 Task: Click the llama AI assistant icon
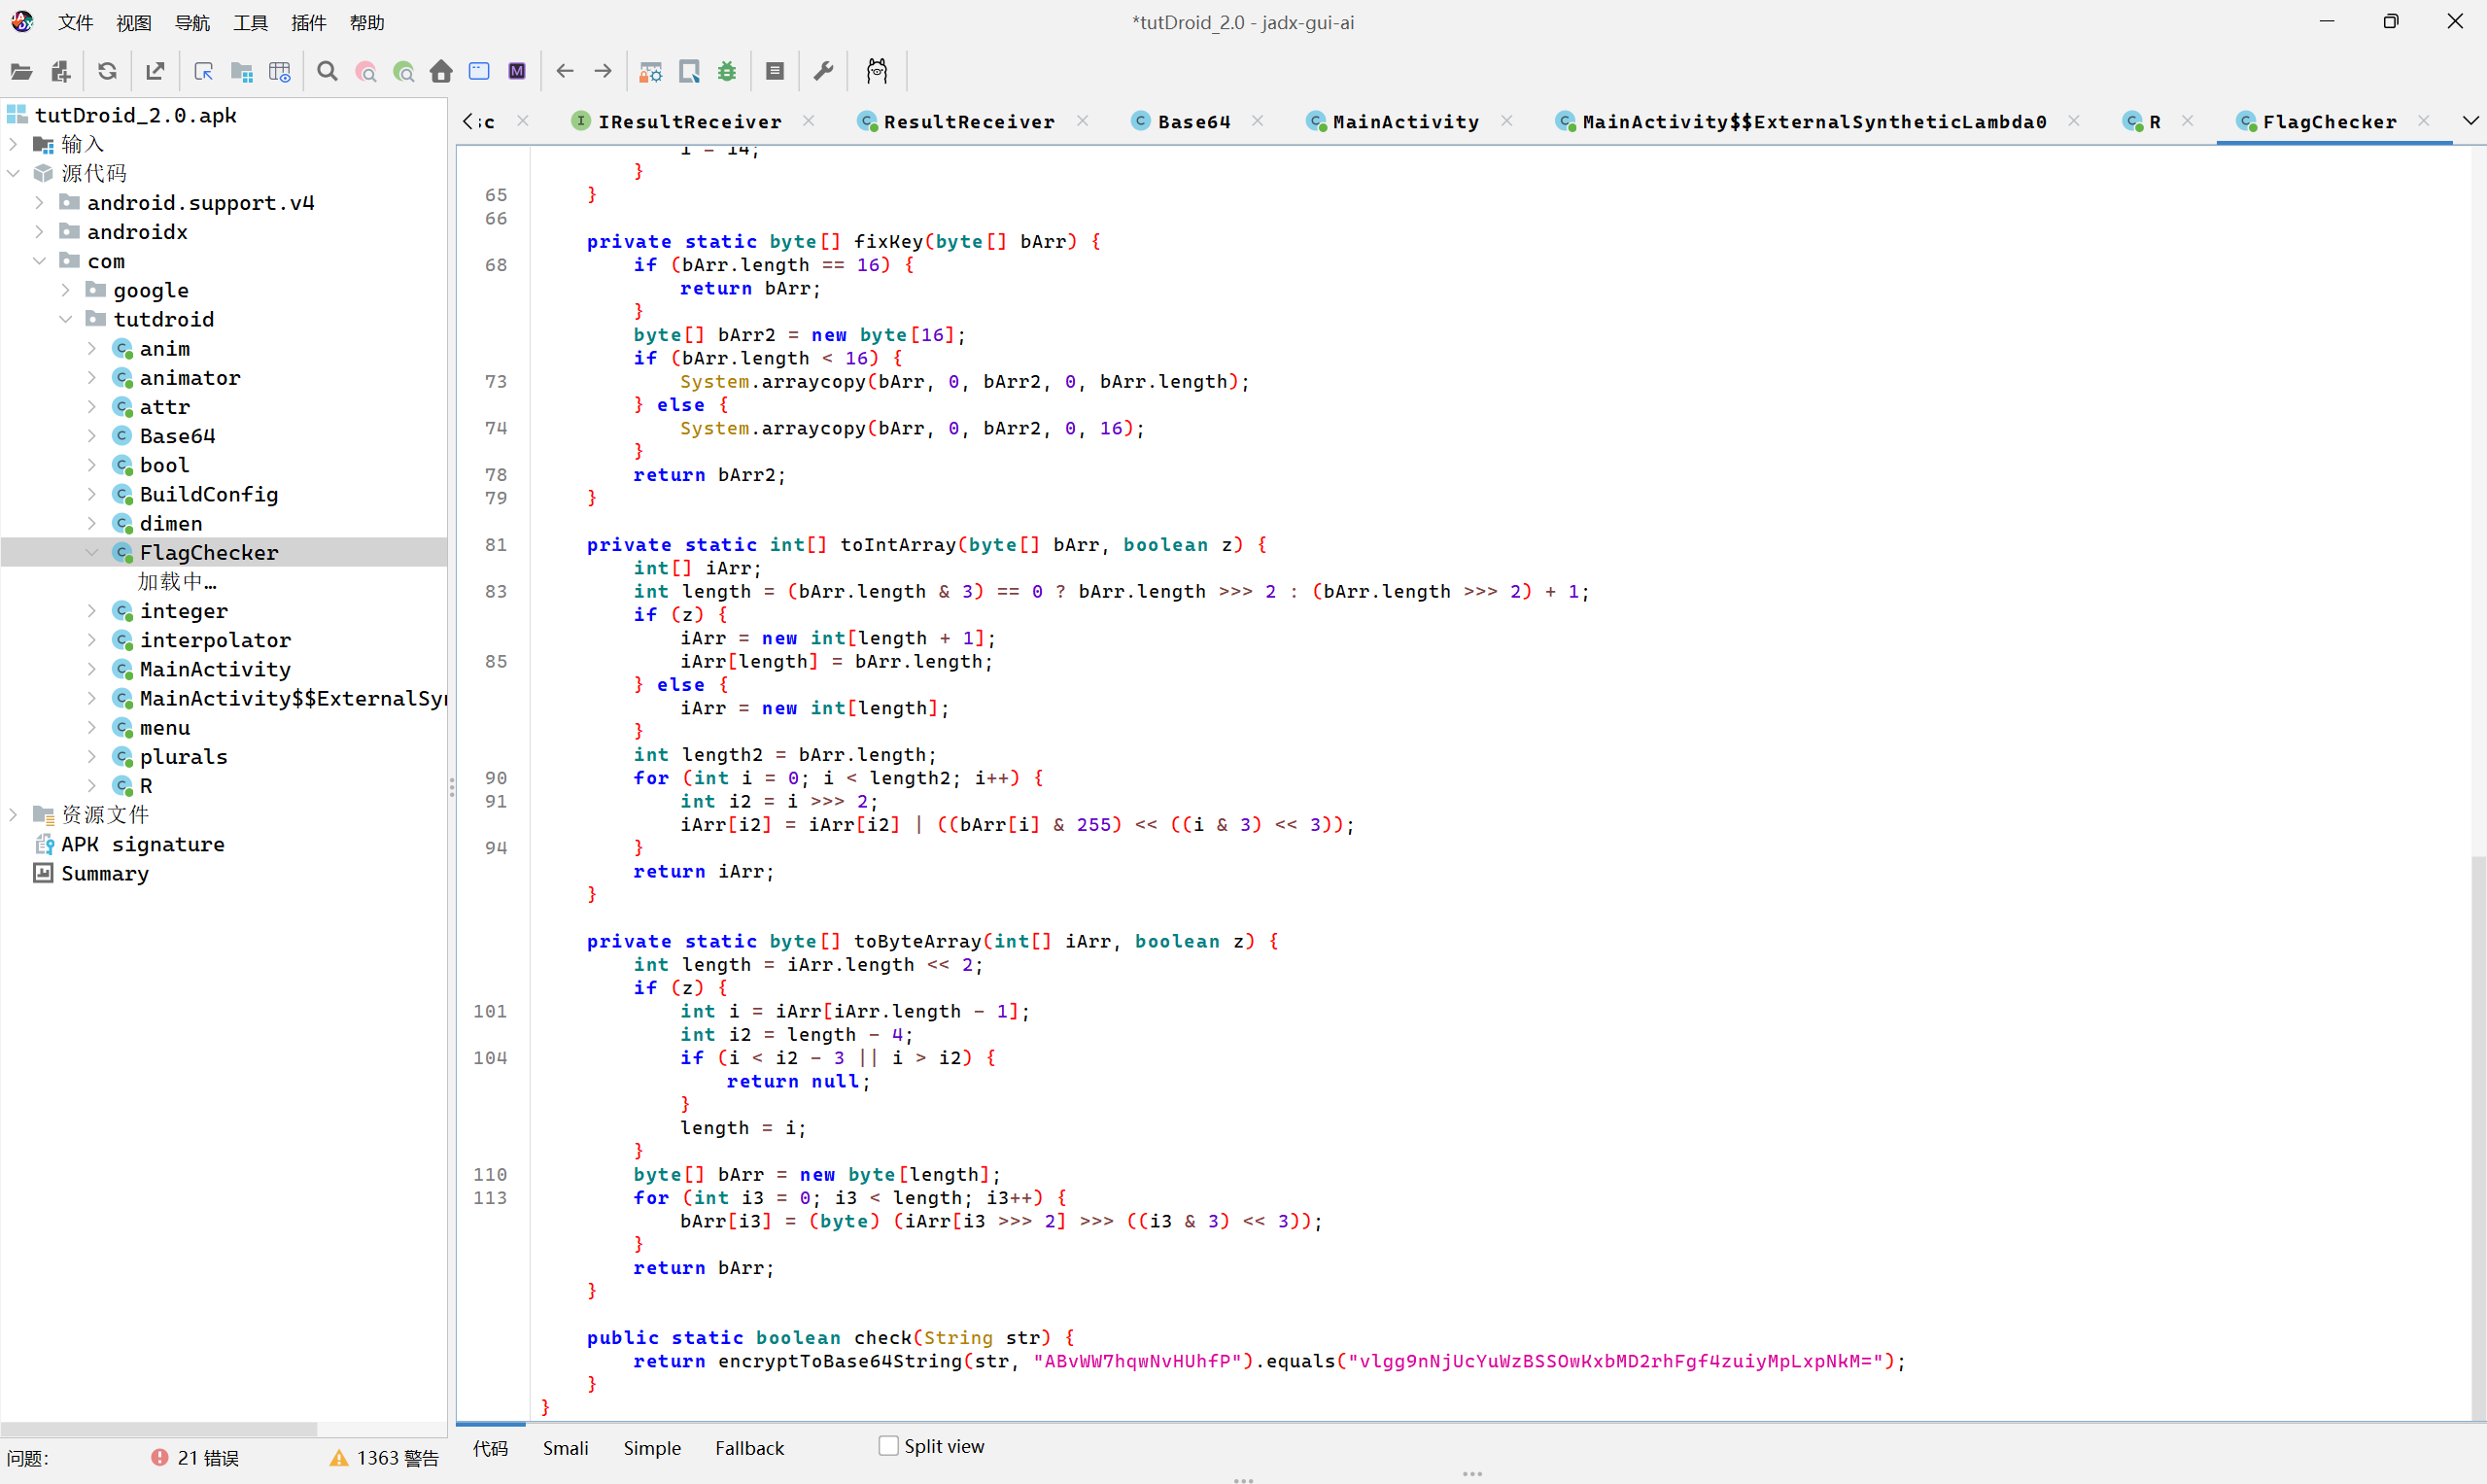tap(877, 71)
